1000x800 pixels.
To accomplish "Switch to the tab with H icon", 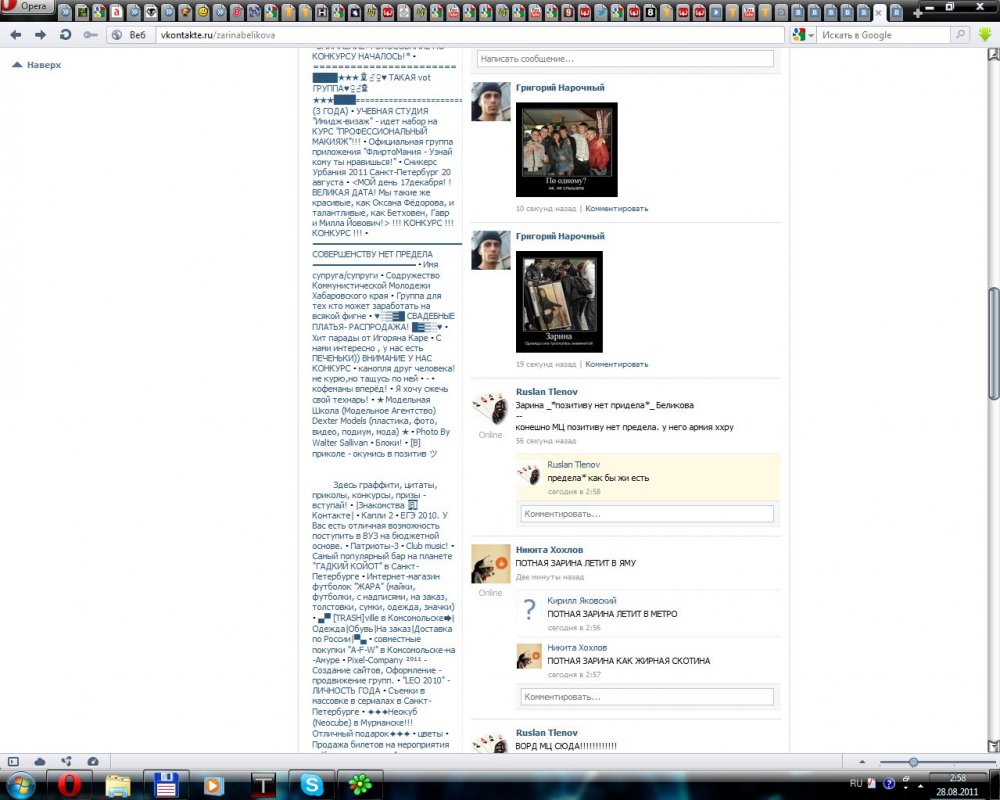I will click(322, 12).
